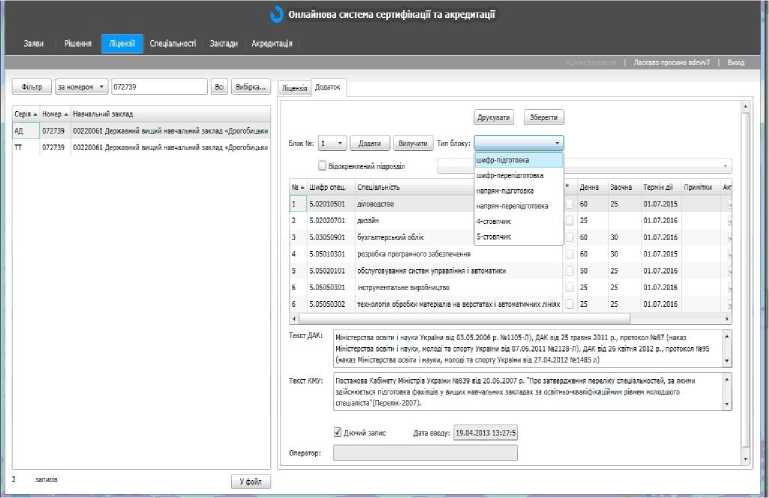769x498 pixels.
Task: Click the Фільтр button
Action: pos(30,87)
